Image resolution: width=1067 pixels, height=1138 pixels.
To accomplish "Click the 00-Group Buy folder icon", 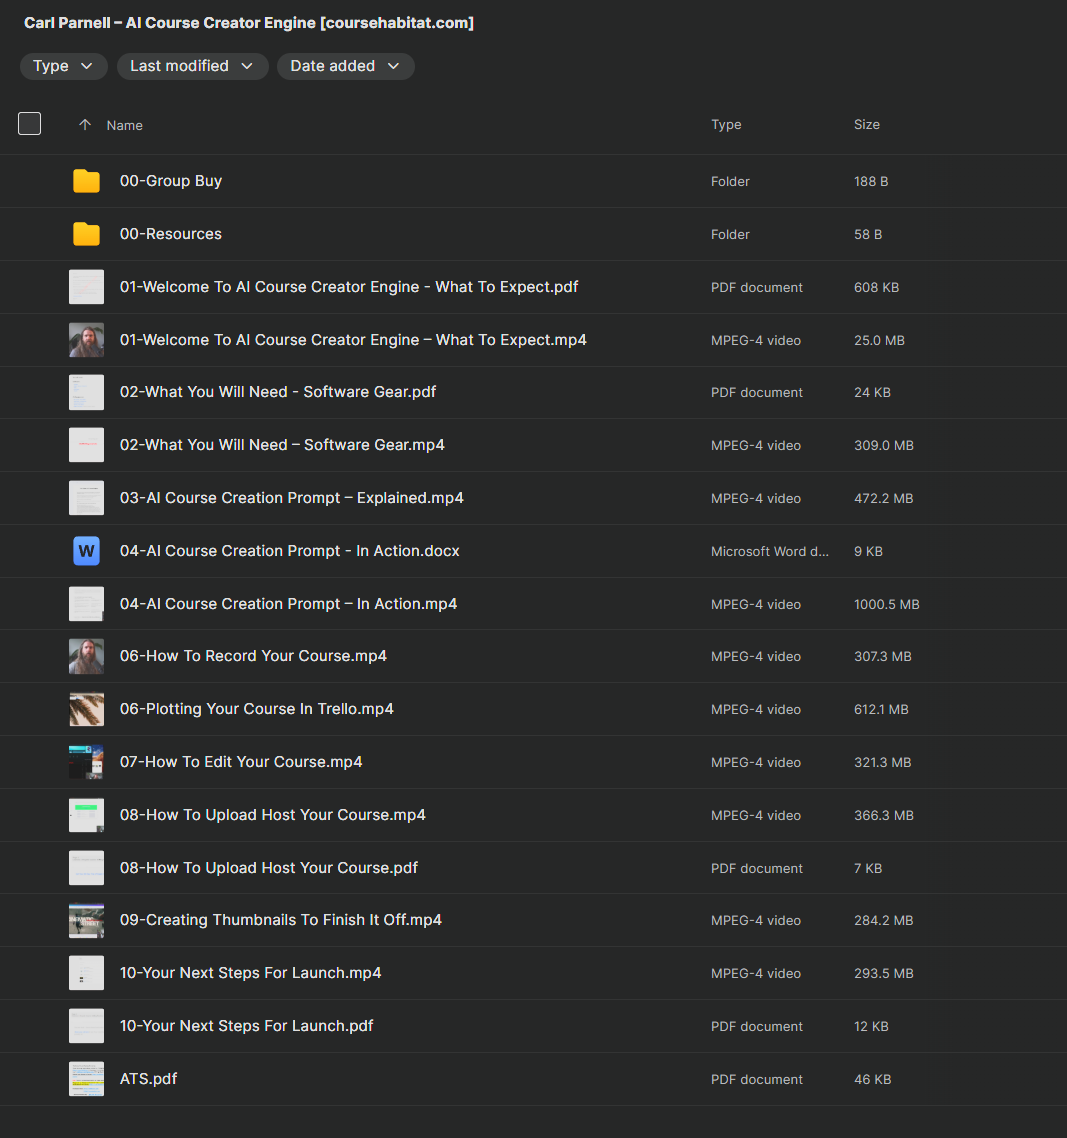I will (86, 181).
